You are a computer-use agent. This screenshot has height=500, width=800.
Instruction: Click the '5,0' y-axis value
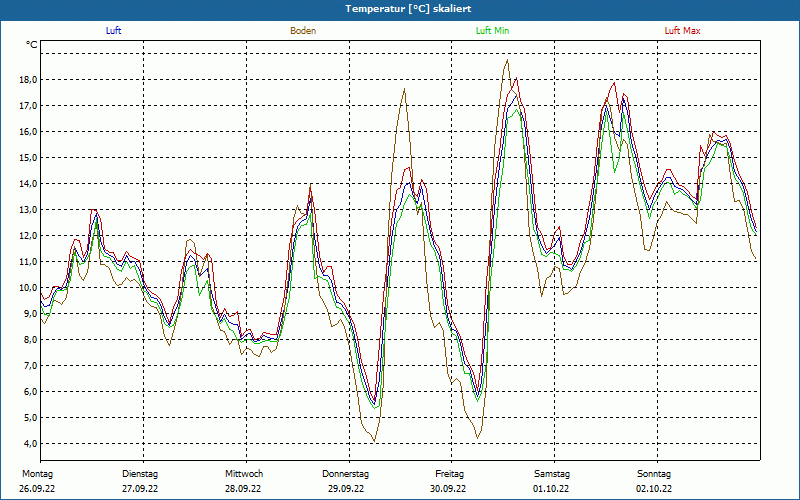point(31,418)
